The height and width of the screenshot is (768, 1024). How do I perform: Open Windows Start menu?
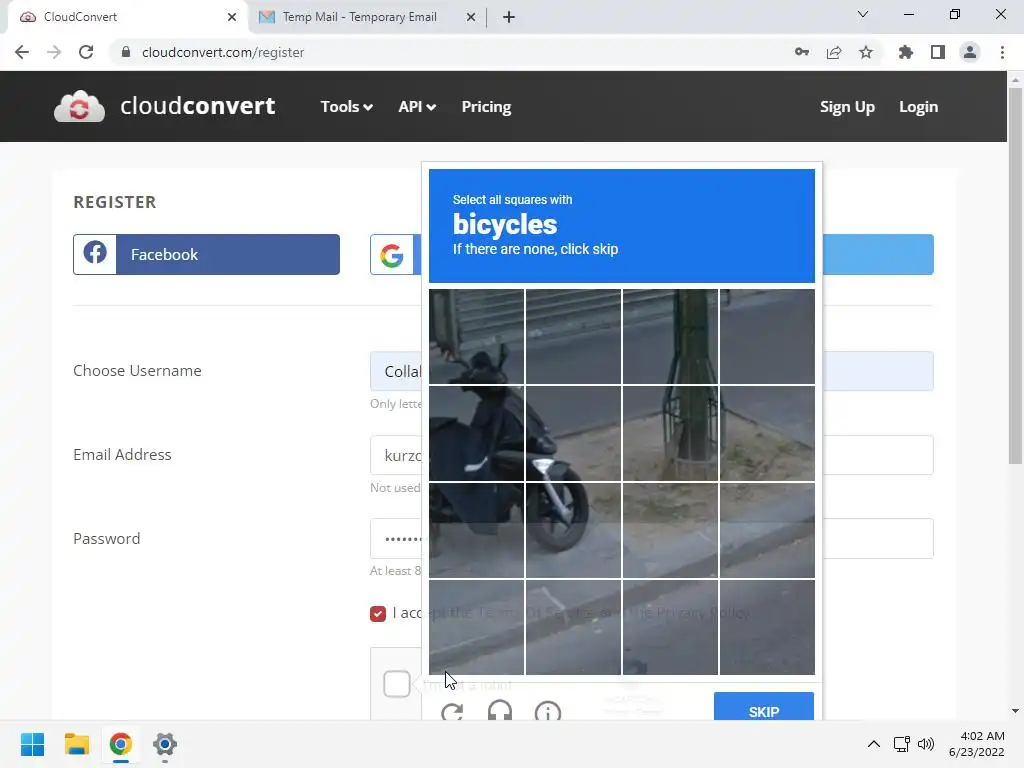click(33, 744)
